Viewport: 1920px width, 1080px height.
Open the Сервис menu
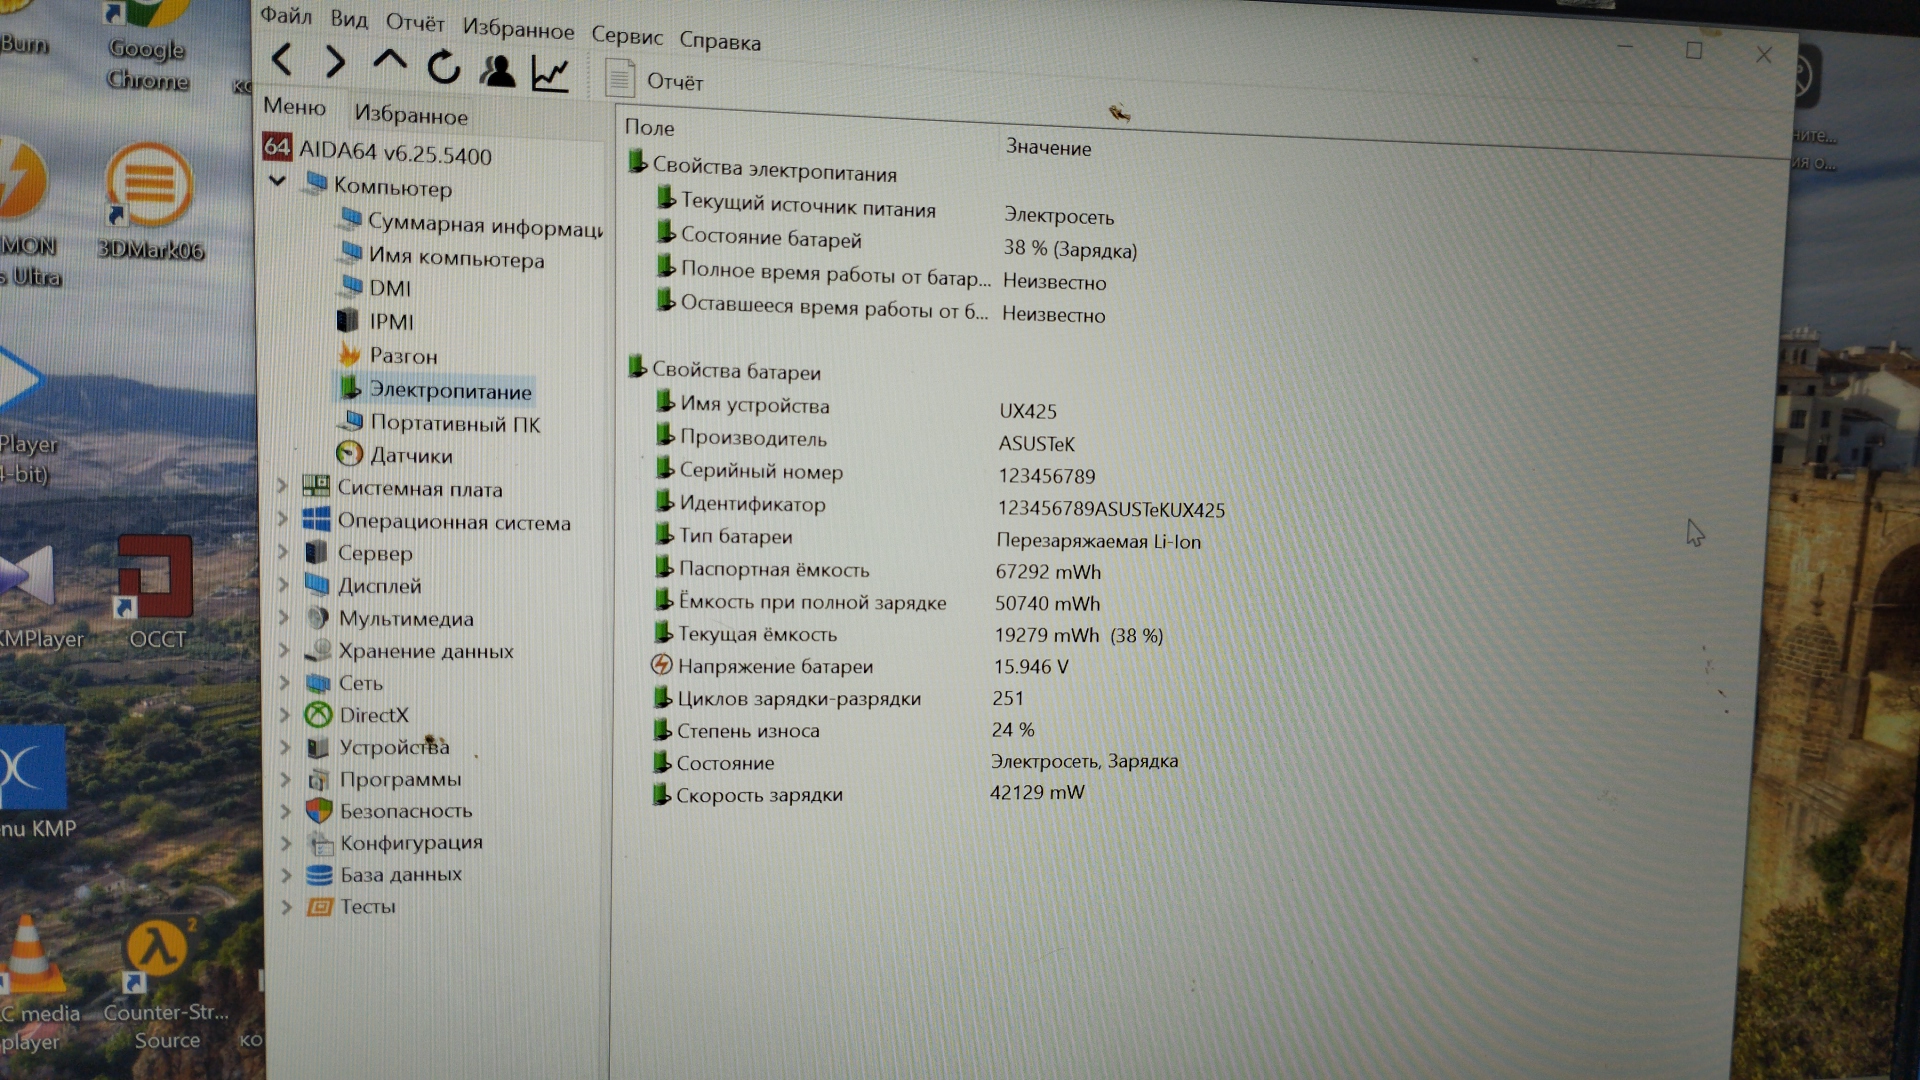(626, 36)
